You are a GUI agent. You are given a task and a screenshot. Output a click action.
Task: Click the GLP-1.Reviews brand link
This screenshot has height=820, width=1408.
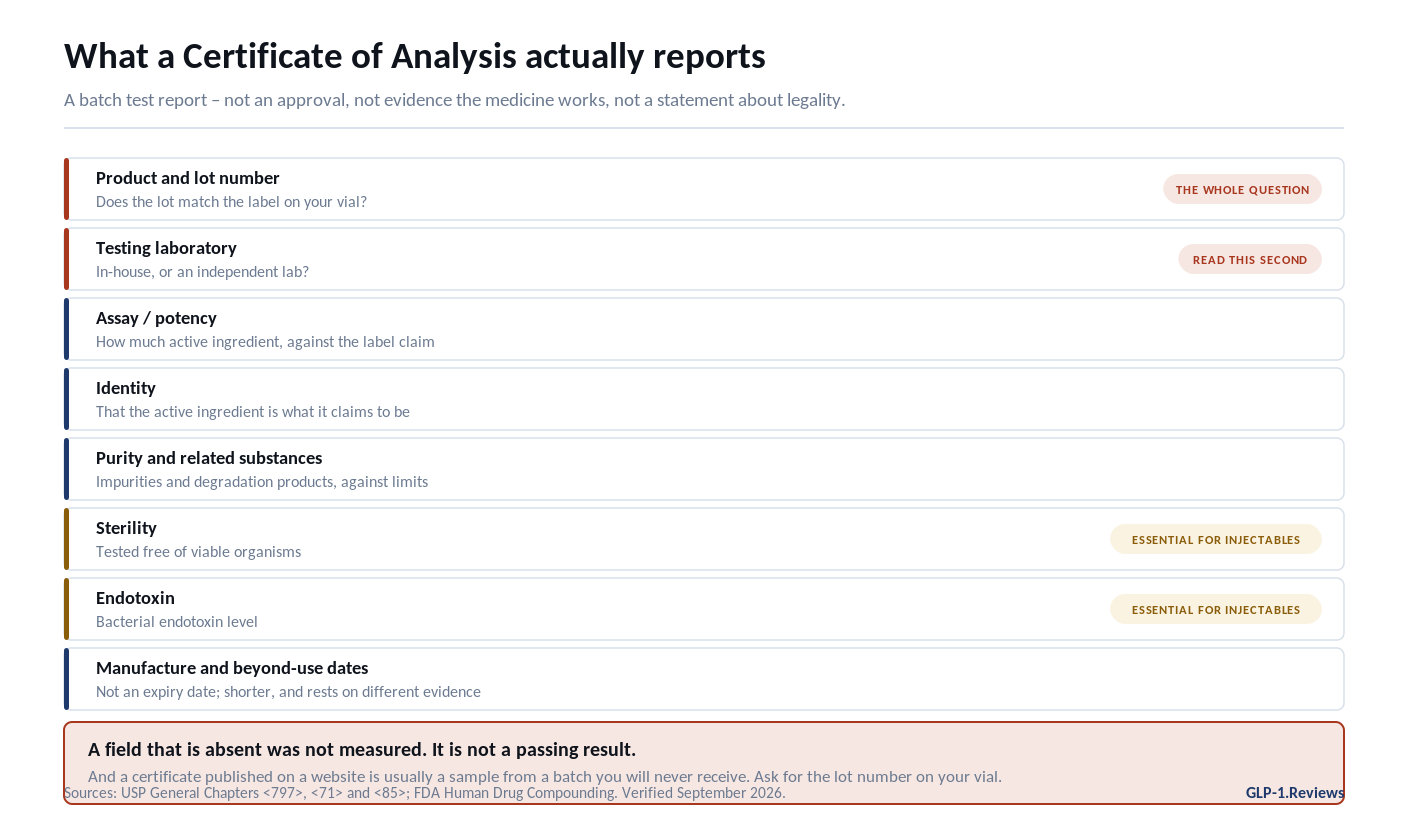coord(1295,793)
